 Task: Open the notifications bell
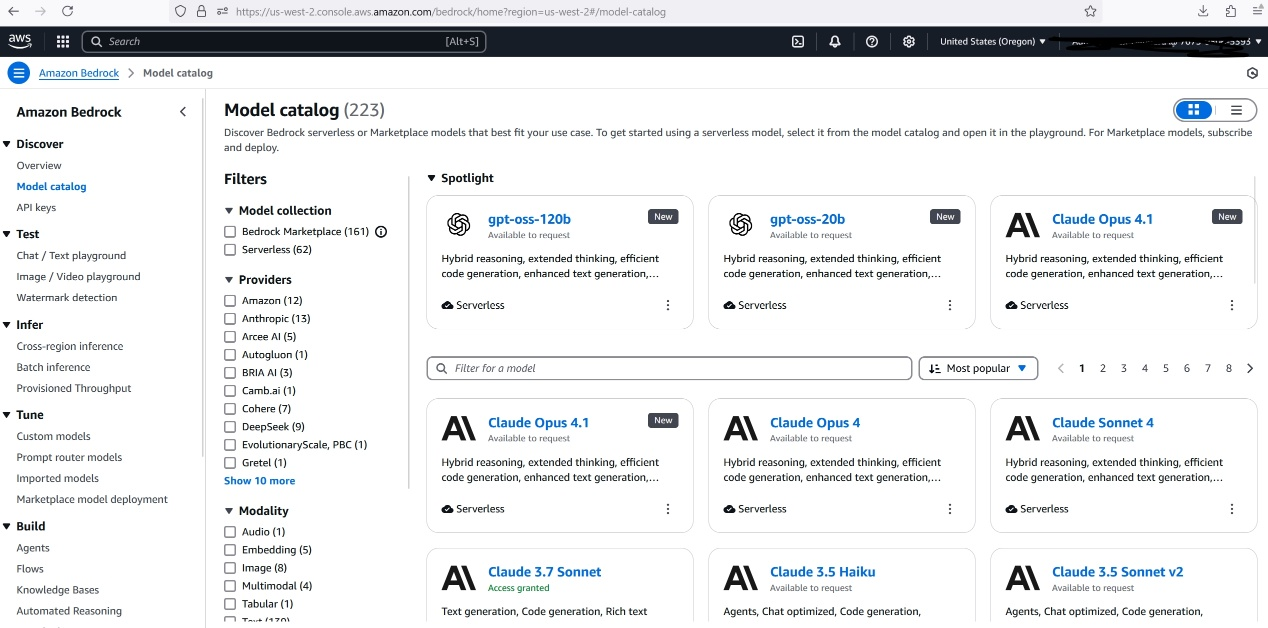[835, 41]
